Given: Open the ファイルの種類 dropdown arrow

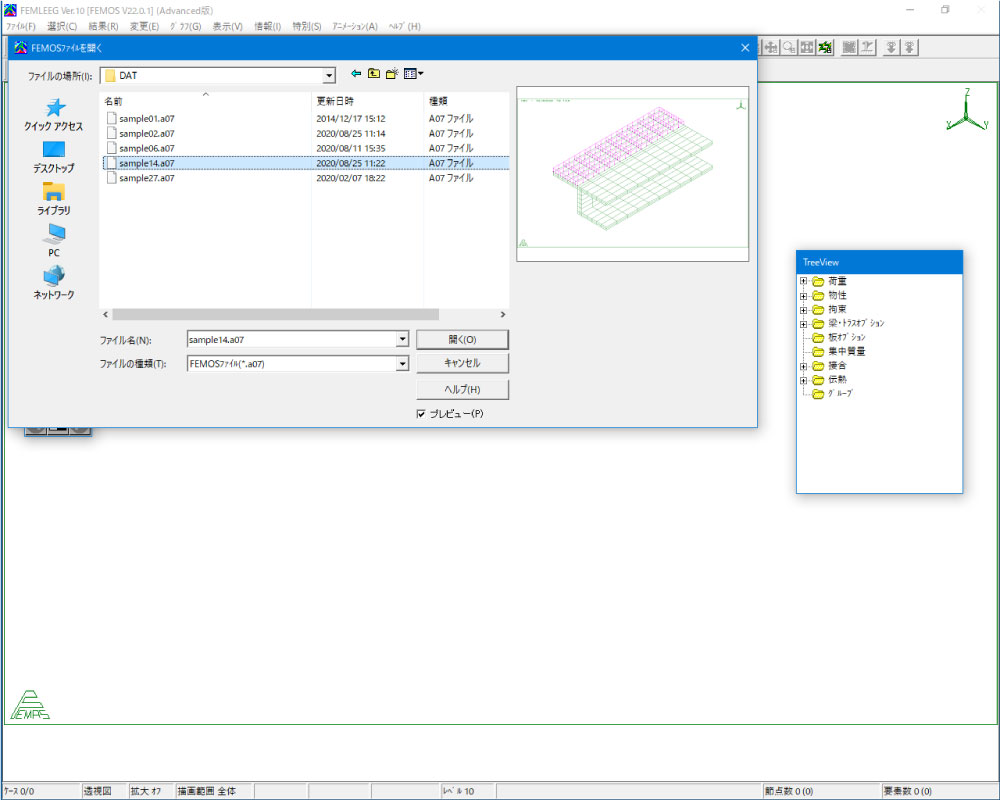Looking at the screenshot, I should 402,364.
